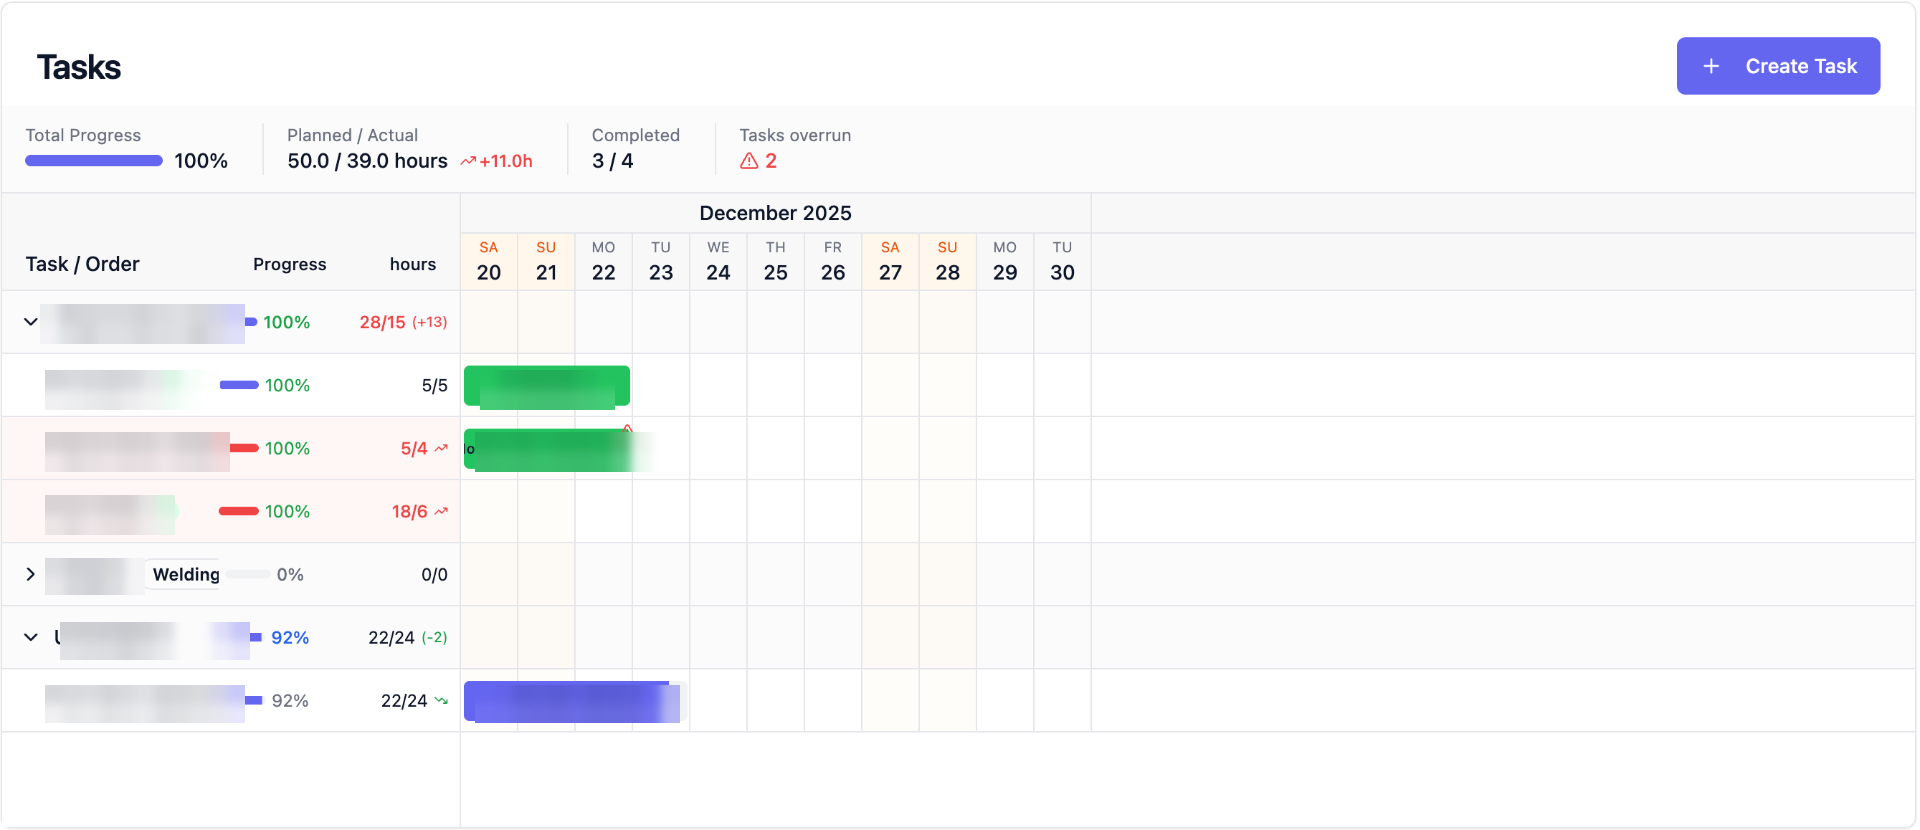Click the 0% progress value in Welding row
1920x830 pixels.
(290, 574)
